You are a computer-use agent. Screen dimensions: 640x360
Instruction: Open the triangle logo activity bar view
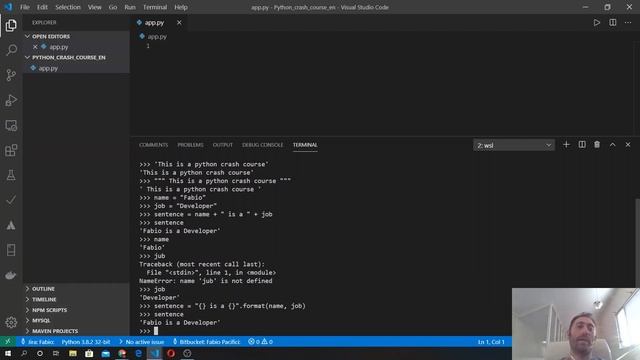[11, 225]
